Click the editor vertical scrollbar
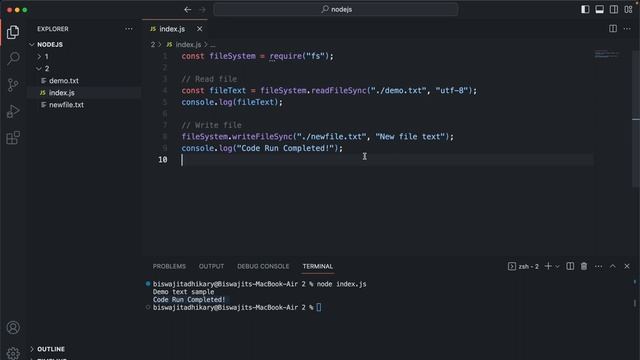 [636, 118]
